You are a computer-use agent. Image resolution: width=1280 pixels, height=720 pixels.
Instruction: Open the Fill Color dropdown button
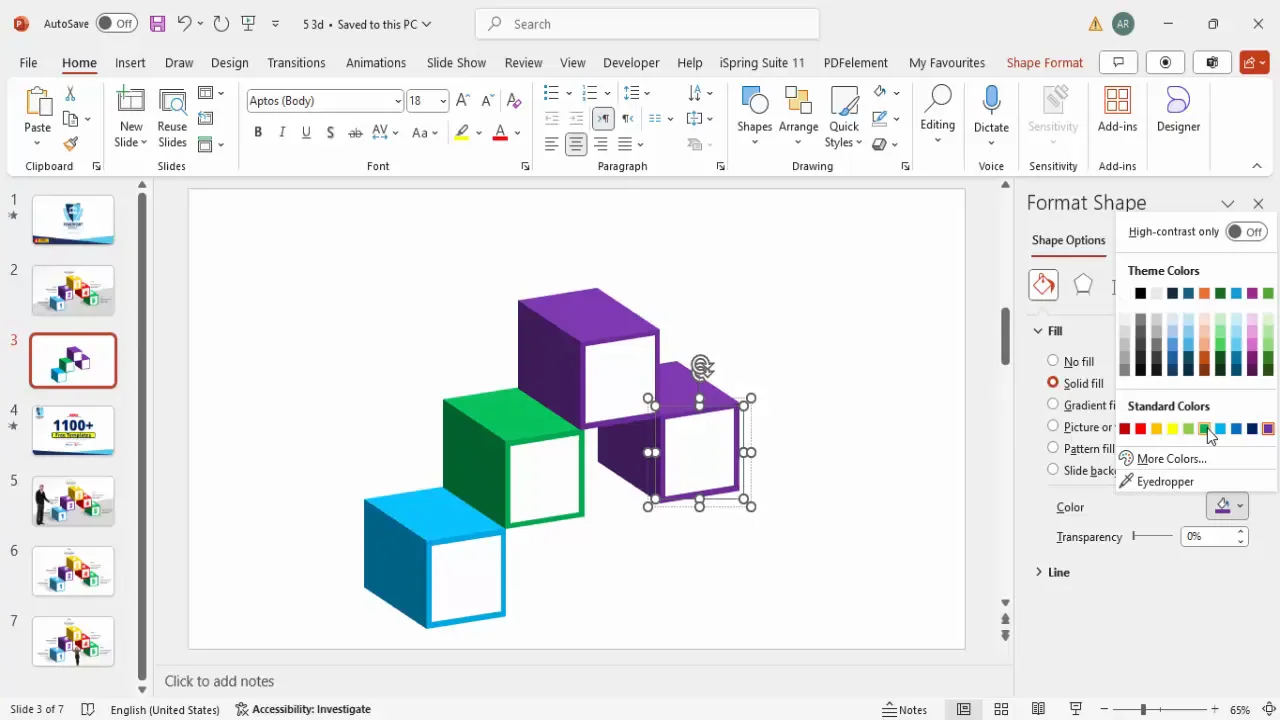(1227, 506)
